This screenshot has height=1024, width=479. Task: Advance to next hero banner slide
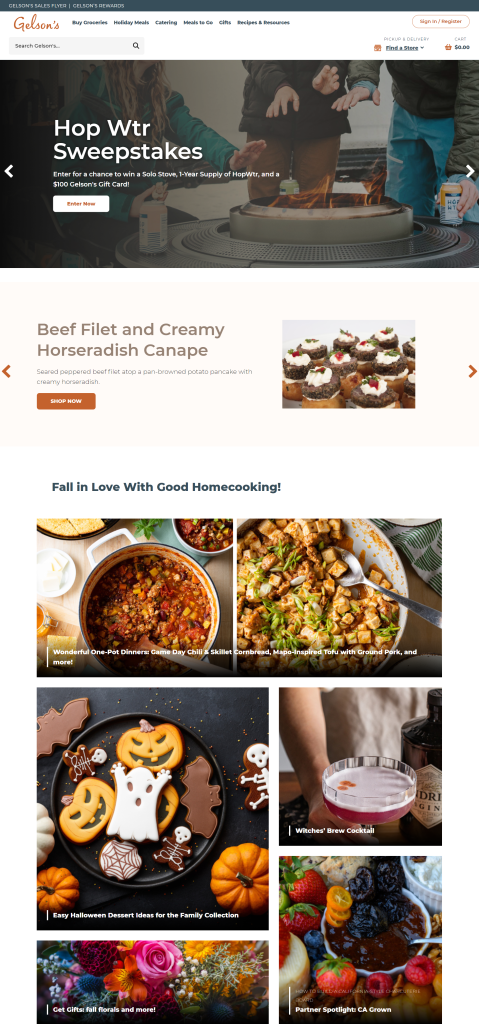(470, 171)
